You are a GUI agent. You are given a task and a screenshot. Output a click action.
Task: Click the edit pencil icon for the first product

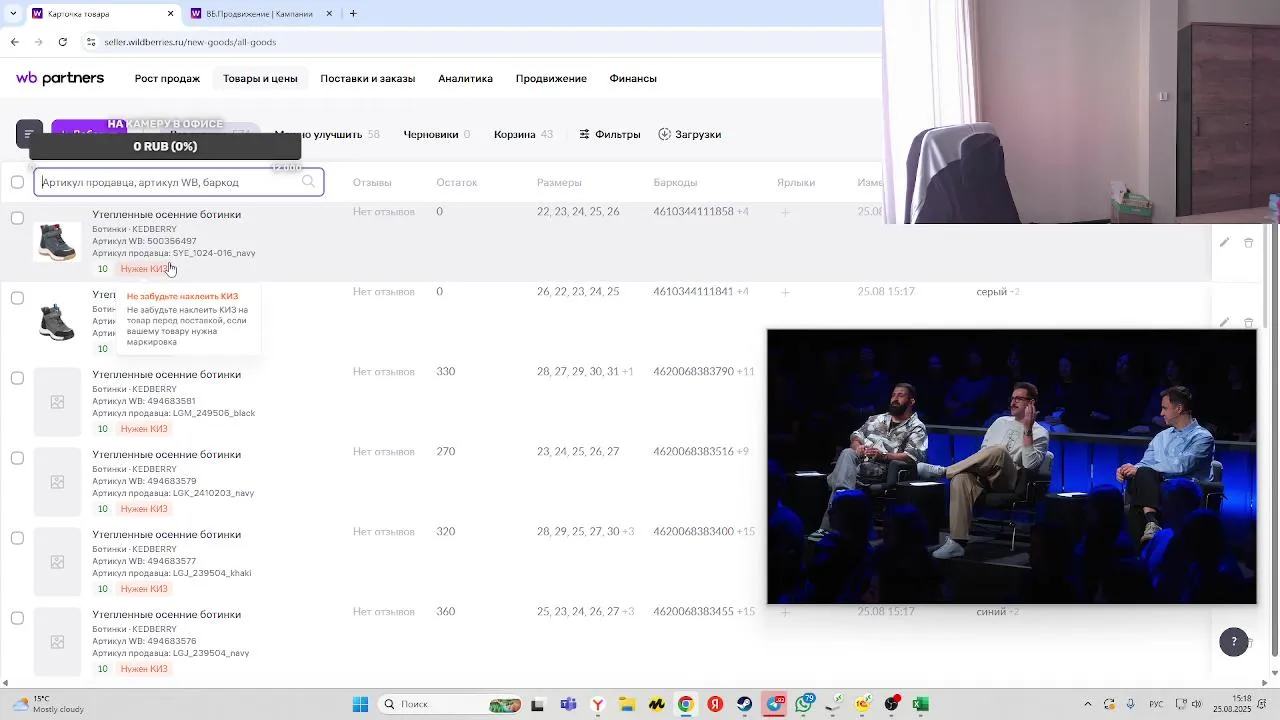1224,242
